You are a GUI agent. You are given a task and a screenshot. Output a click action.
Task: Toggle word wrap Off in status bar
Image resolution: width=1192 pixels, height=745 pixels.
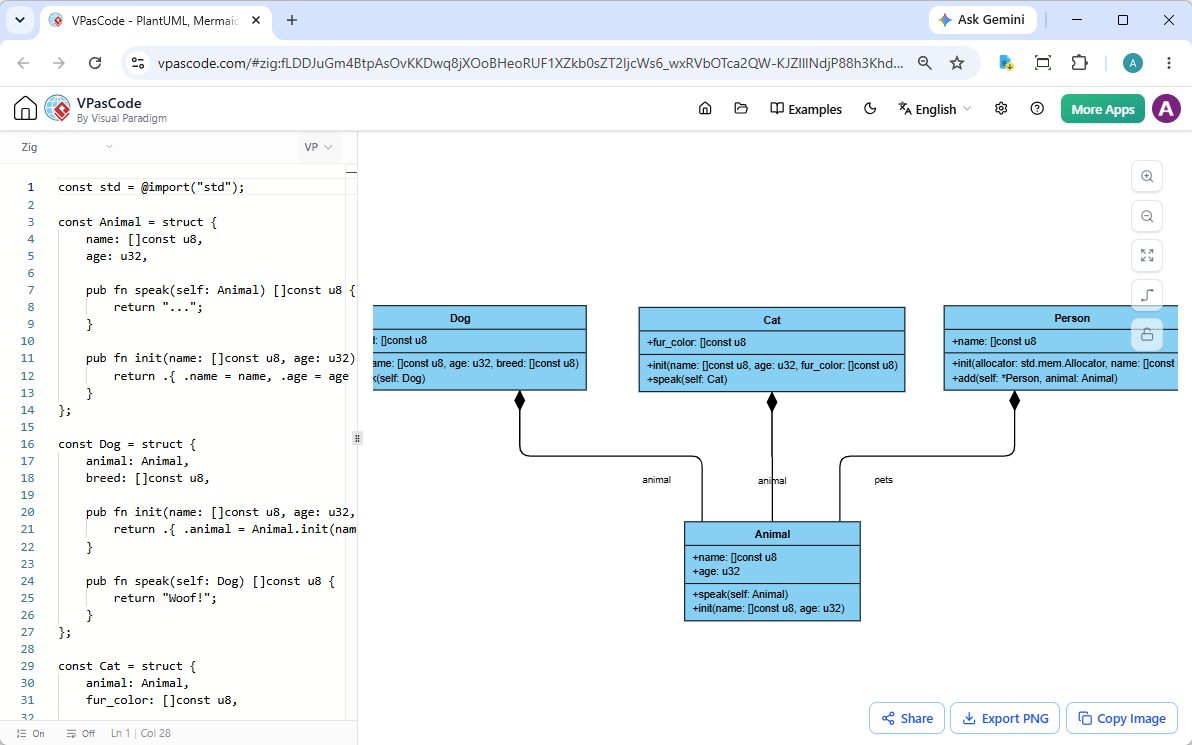(81, 734)
